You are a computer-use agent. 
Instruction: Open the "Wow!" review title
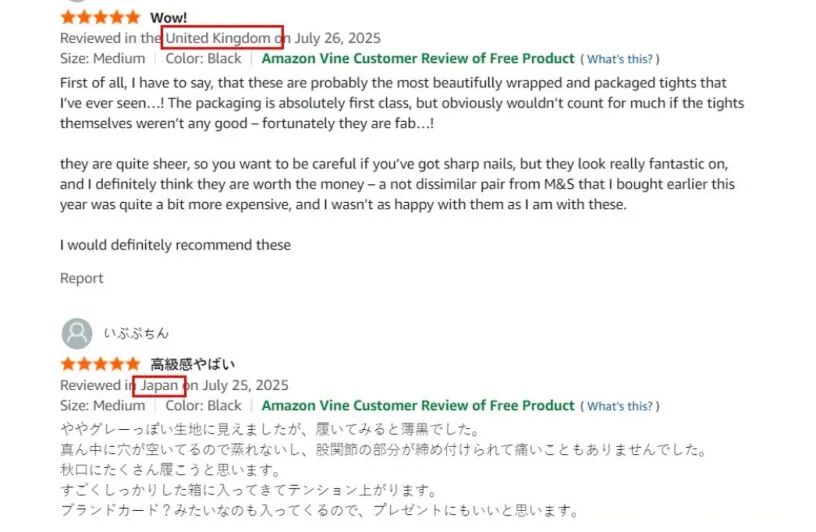coord(167,18)
